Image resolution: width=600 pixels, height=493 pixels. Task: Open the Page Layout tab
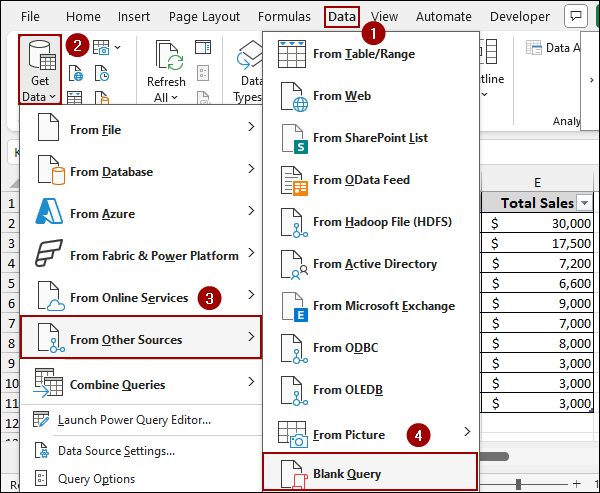[204, 16]
